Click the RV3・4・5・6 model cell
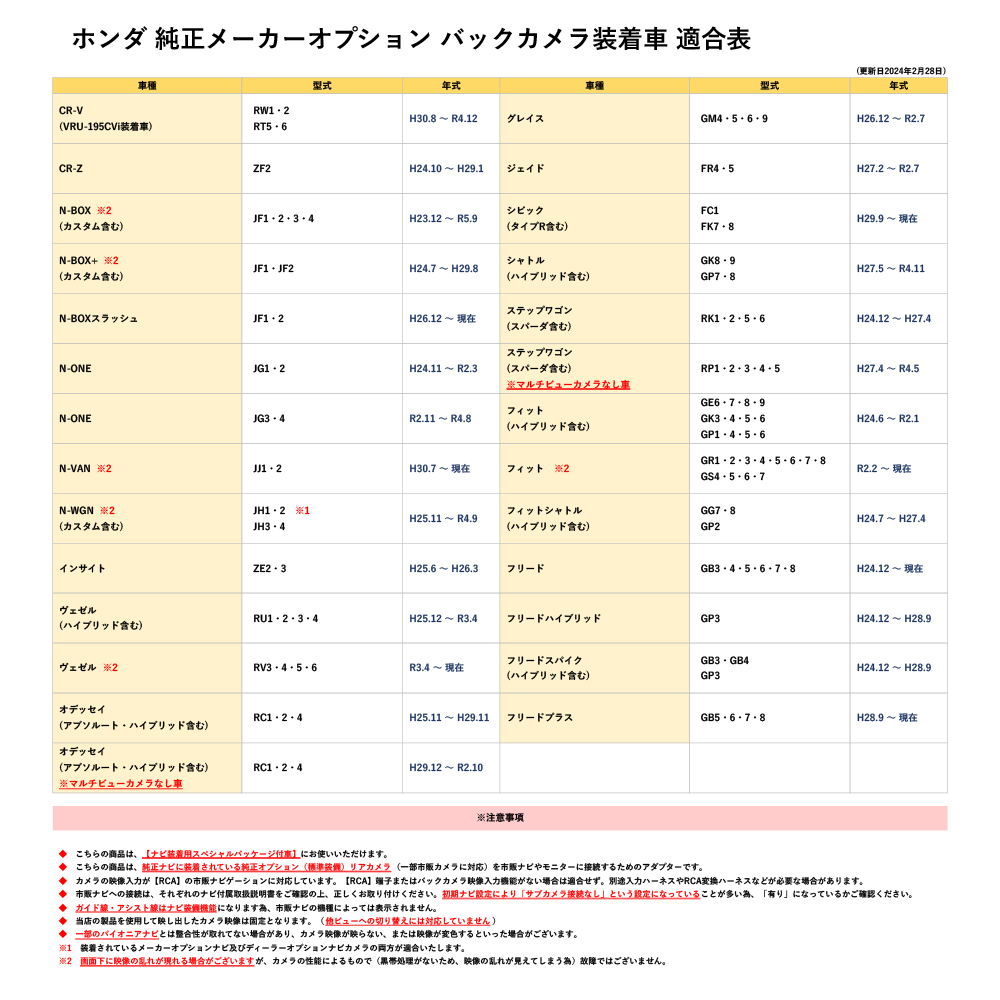 (322, 668)
